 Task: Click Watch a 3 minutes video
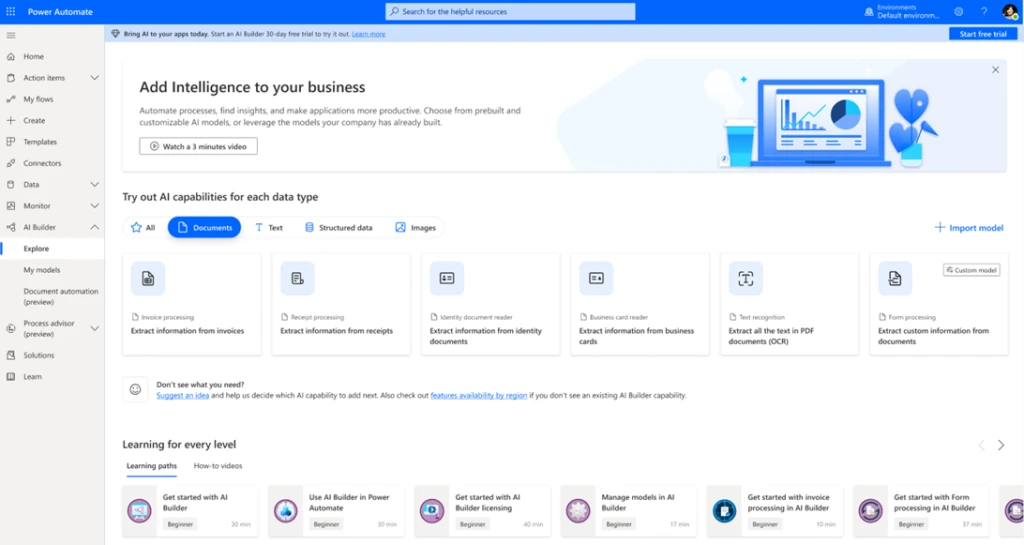click(x=198, y=146)
